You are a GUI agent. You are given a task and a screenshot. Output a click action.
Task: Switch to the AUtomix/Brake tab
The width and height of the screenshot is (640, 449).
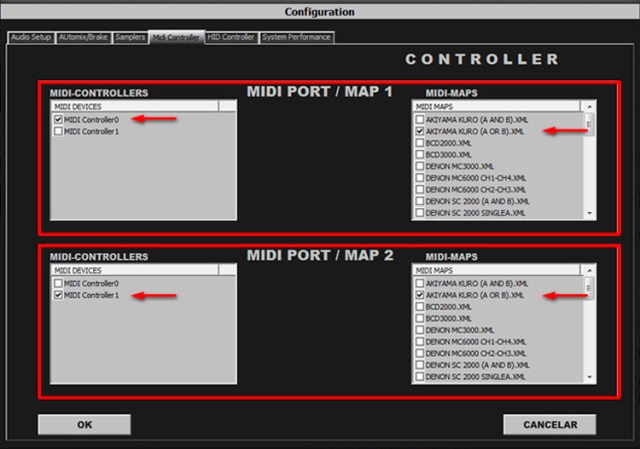(83, 37)
